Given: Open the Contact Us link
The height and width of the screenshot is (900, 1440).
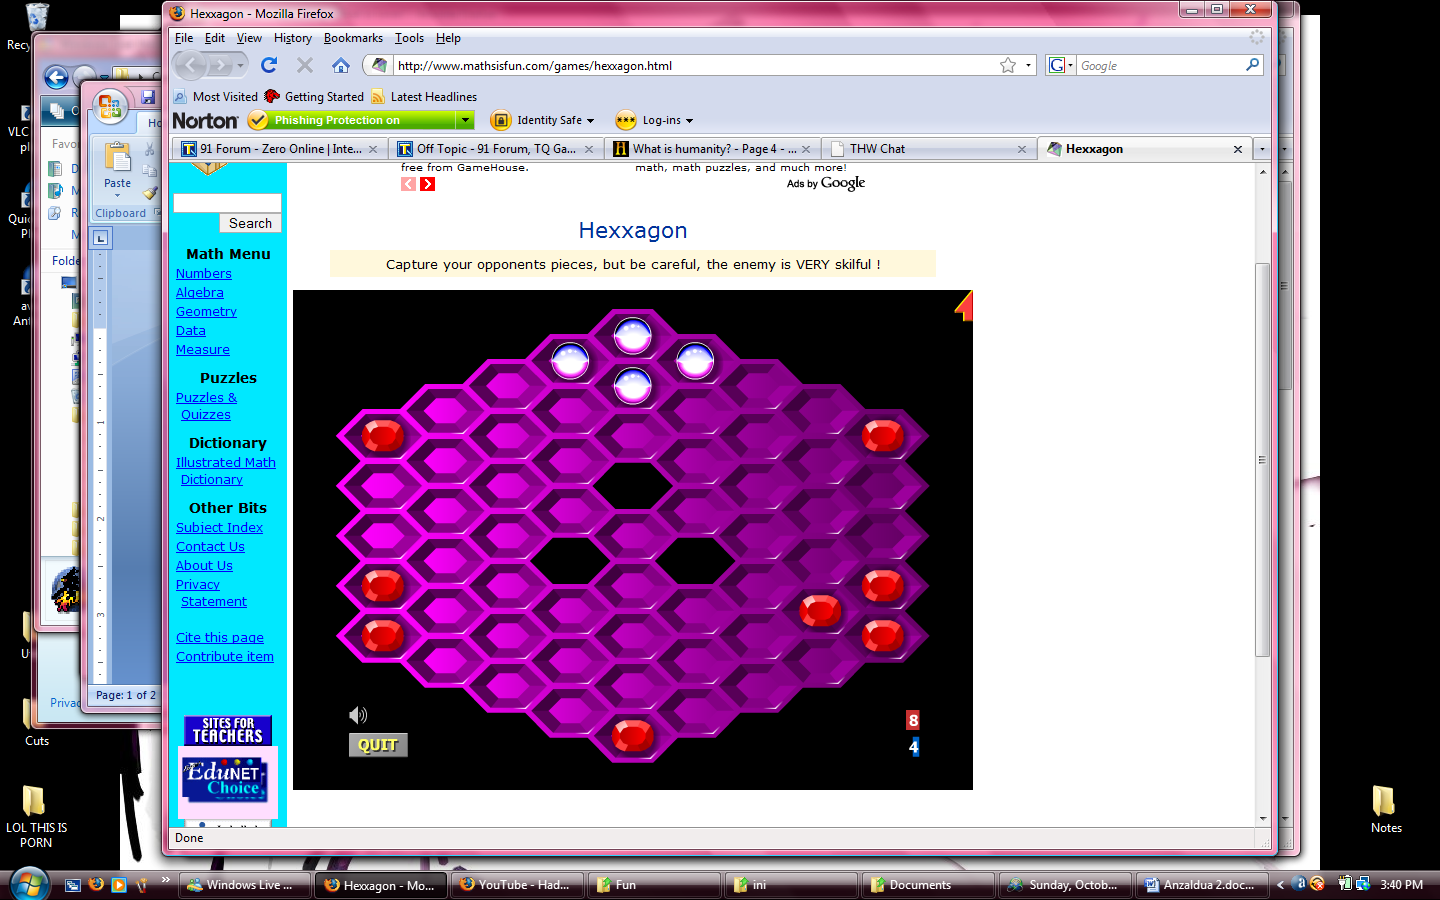Looking at the screenshot, I should pyautogui.click(x=210, y=547).
